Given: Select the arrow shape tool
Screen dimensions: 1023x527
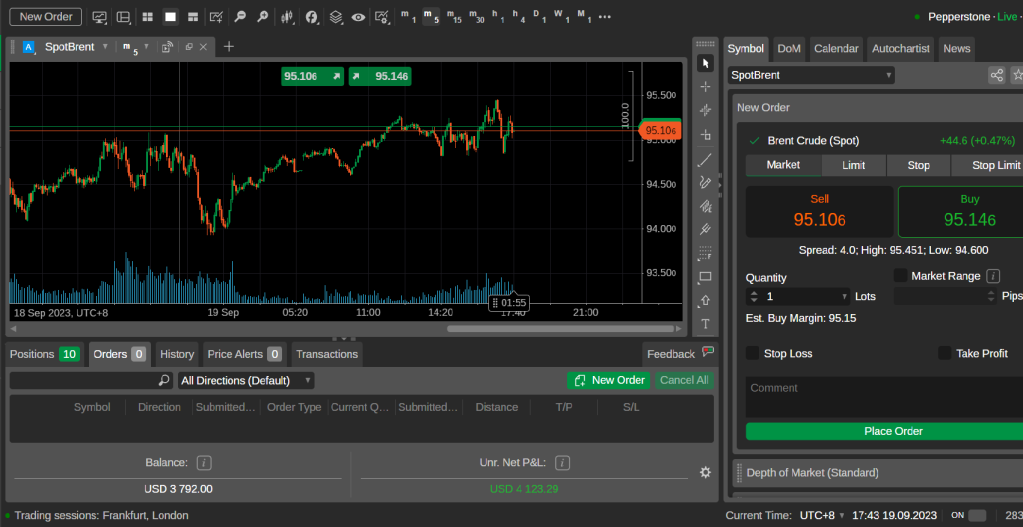Looking at the screenshot, I should coord(705,300).
